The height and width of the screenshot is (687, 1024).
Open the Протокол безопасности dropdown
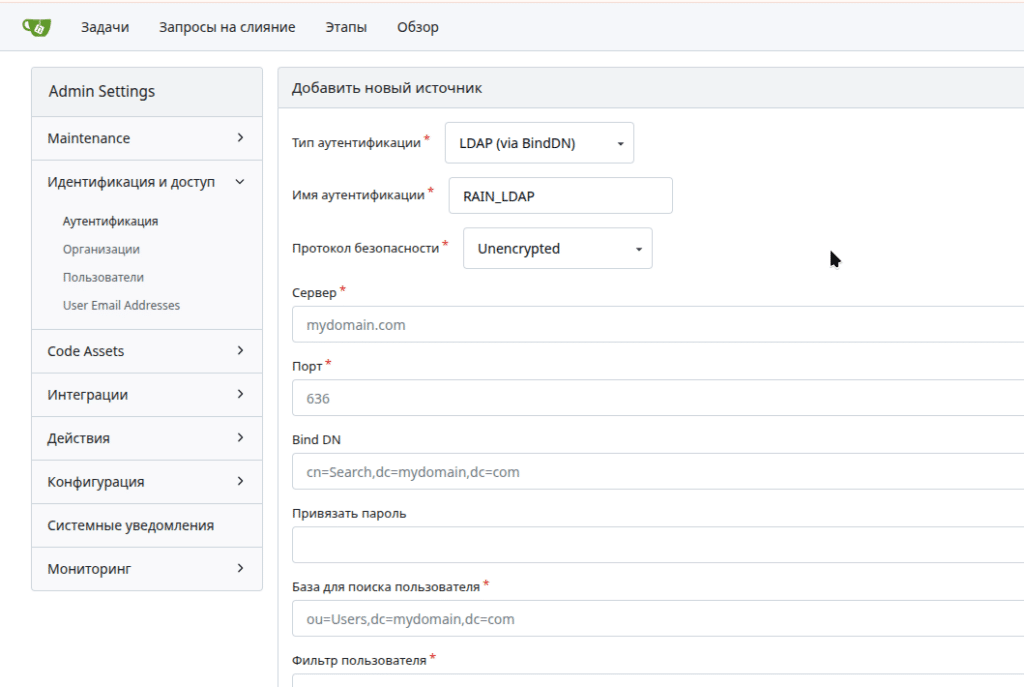point(557,247)
